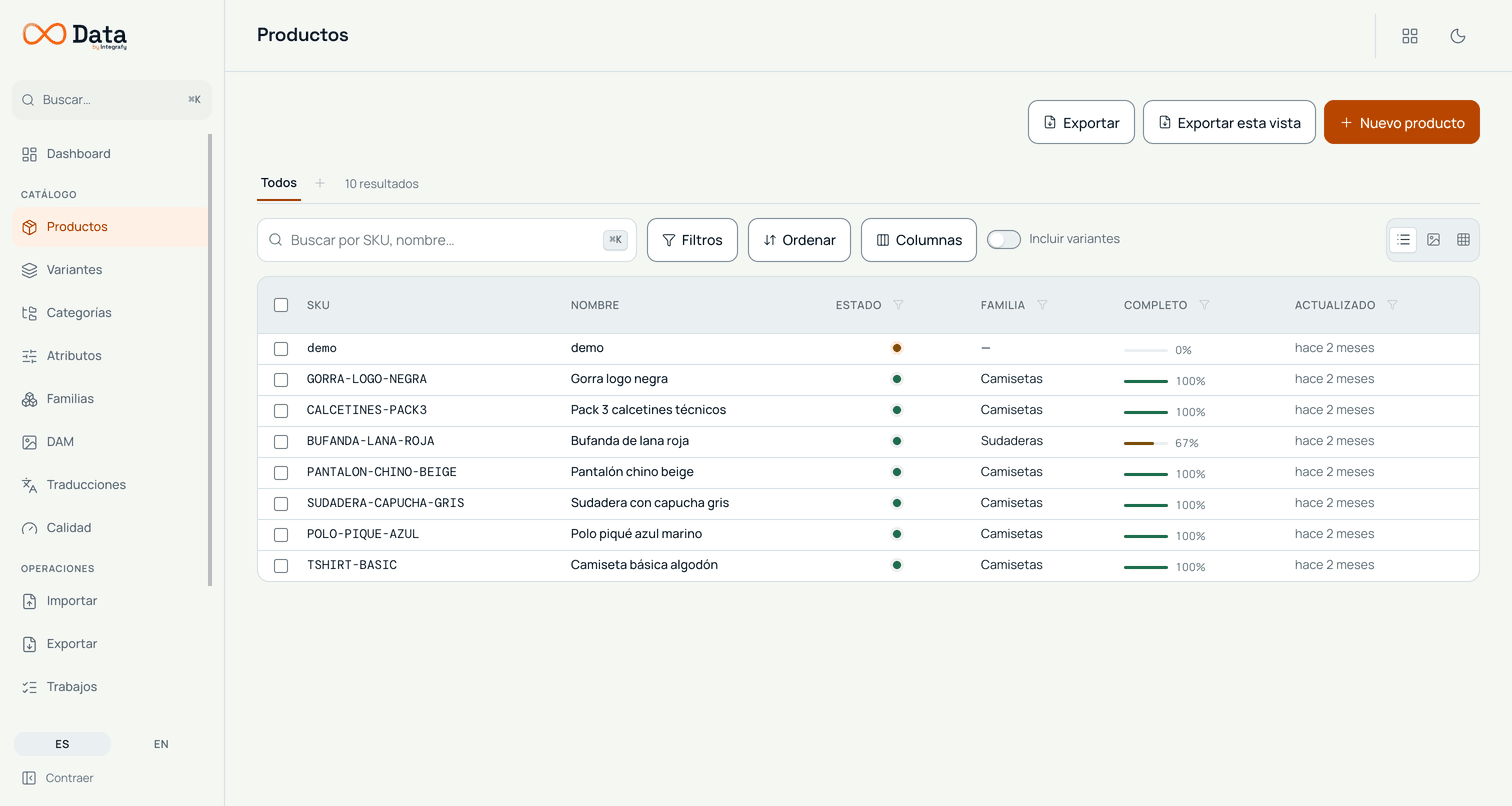Viewport: 1512px width, 806px height.
Task: Select the Todos tab
Action: [x=279, y=183]
